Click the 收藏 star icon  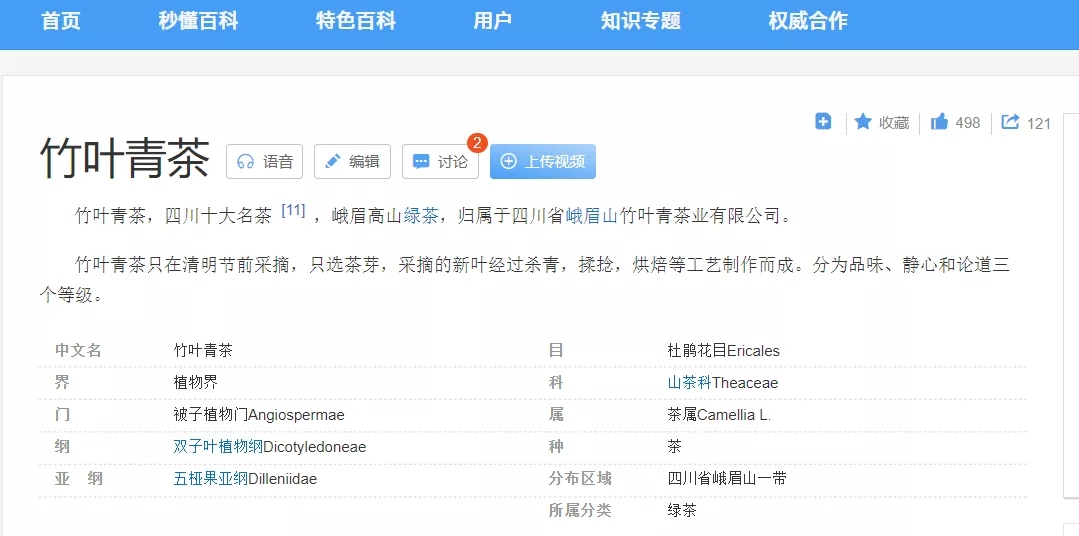tap(863, 122)
